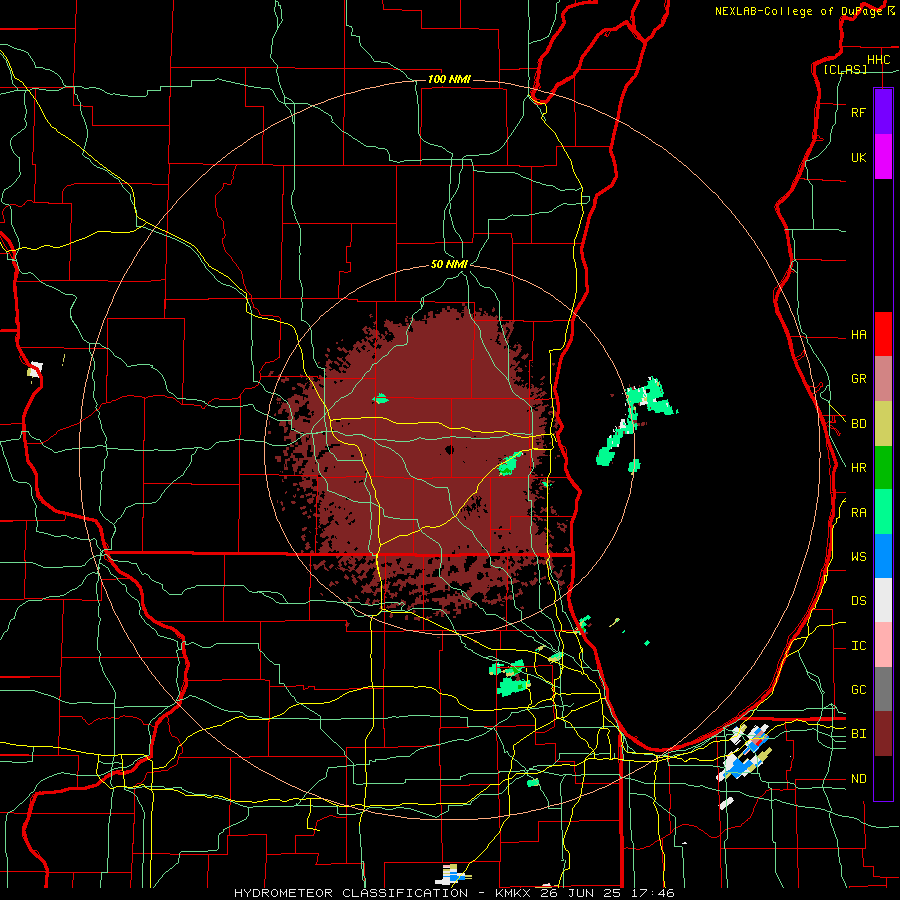900x900 pixels.
Task: Click the RF purple legend swatch
Action: tap(883, 112)
